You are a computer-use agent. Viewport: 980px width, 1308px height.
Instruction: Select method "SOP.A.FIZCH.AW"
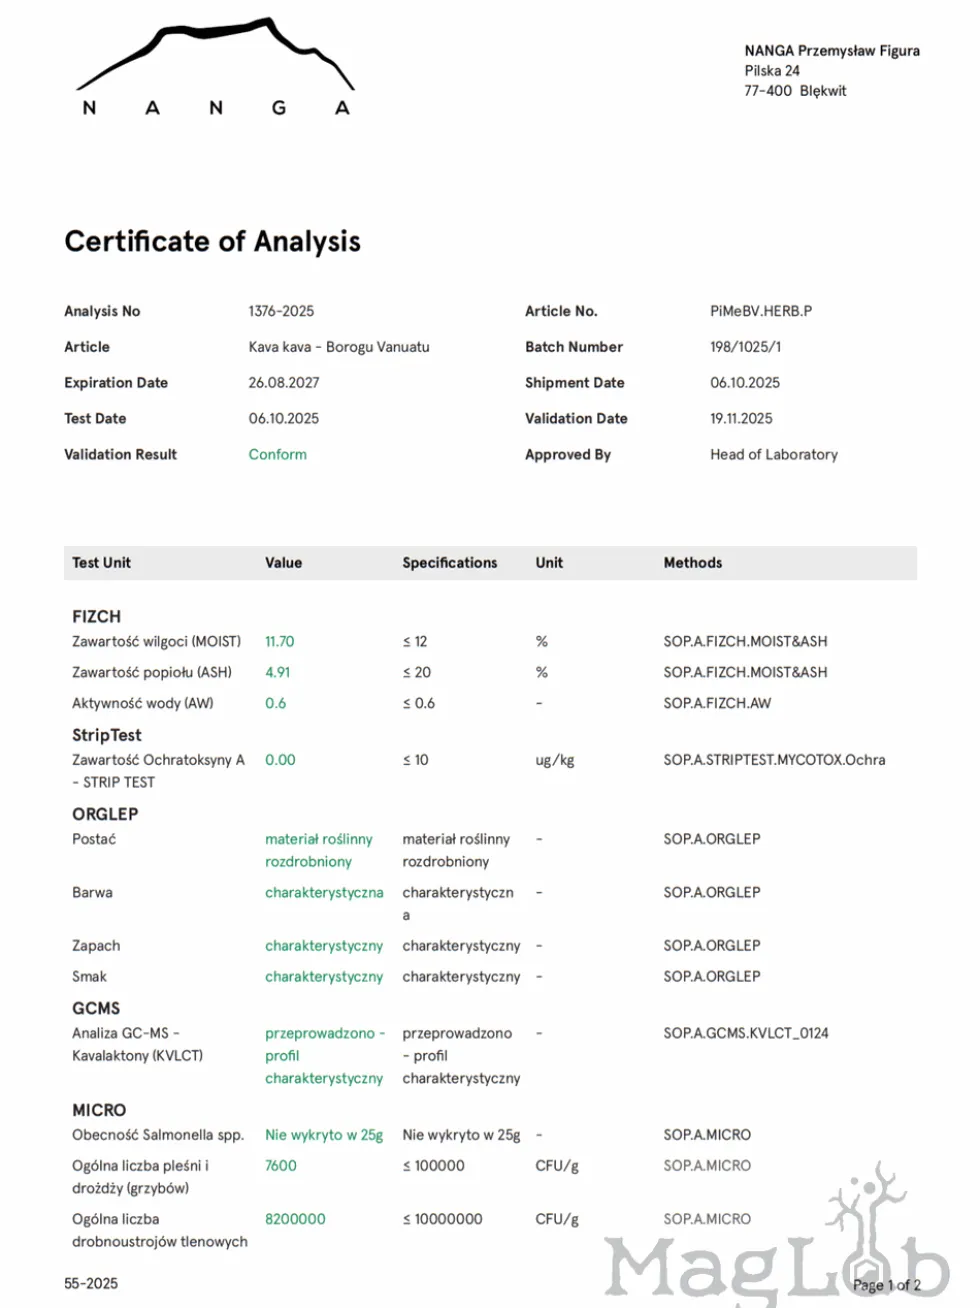[717, 703]
